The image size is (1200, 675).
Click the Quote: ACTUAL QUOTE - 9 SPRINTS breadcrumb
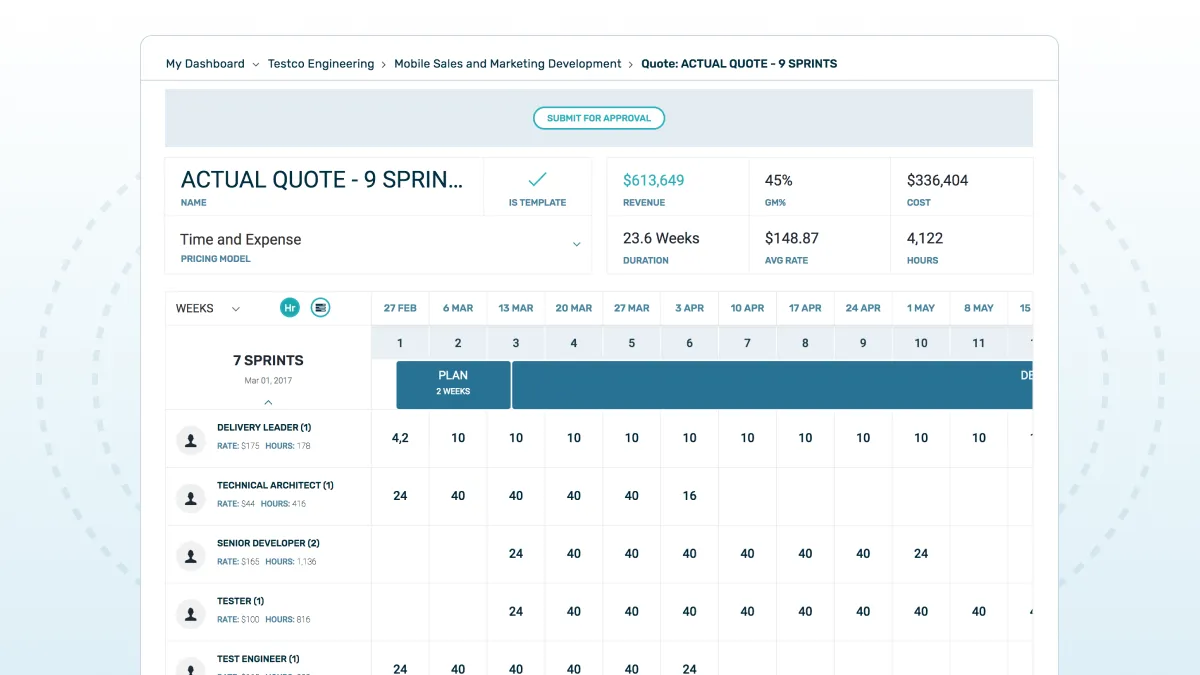739,64
